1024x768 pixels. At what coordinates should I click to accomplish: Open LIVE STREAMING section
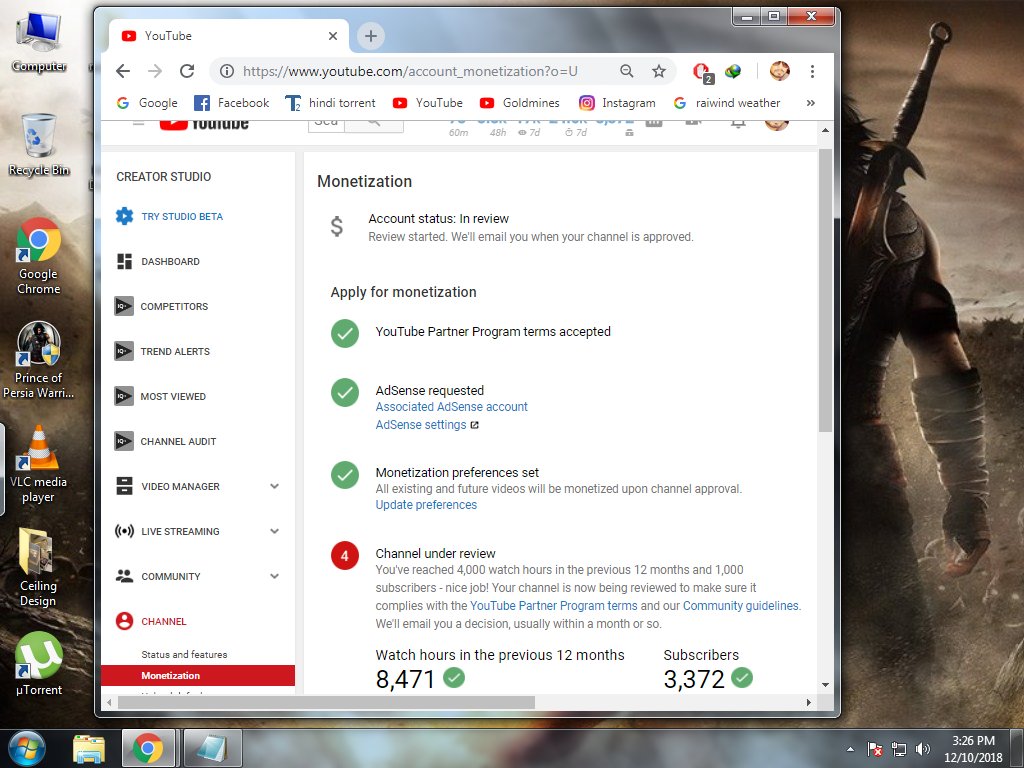[180, 532]
